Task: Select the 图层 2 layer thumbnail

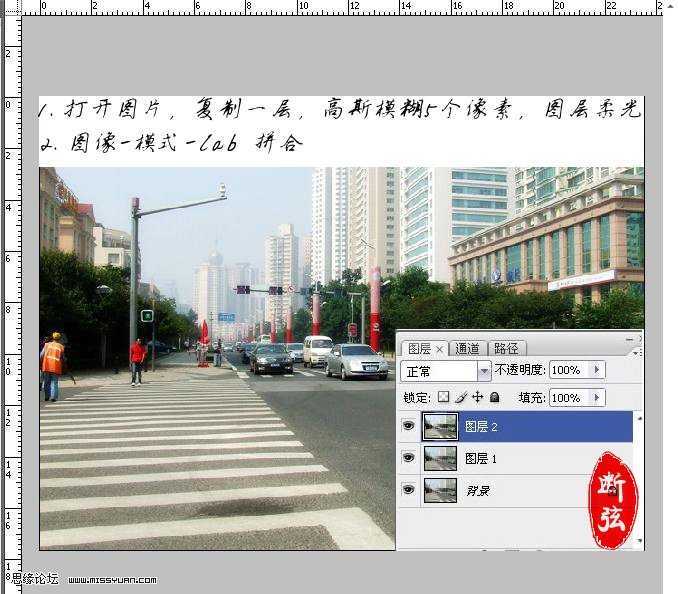Action: click(x=440, y=426)
